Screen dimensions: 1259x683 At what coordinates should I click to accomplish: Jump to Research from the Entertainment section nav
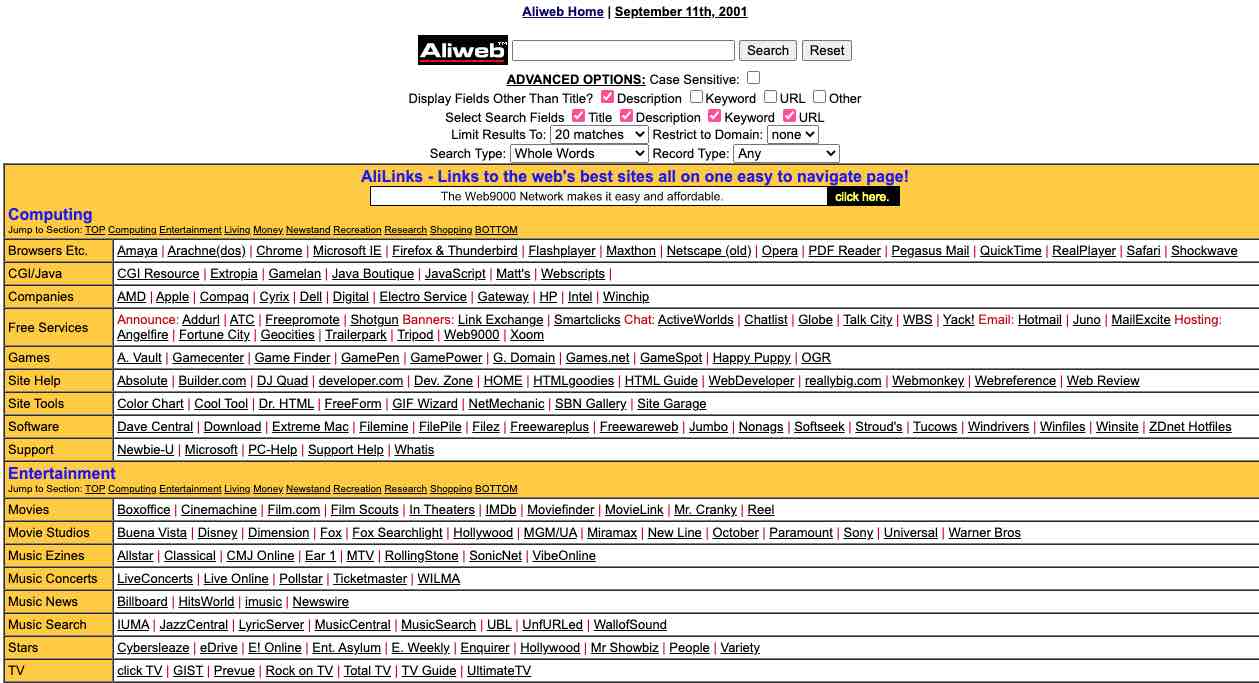pyautogui.click(x=405, y=490)
